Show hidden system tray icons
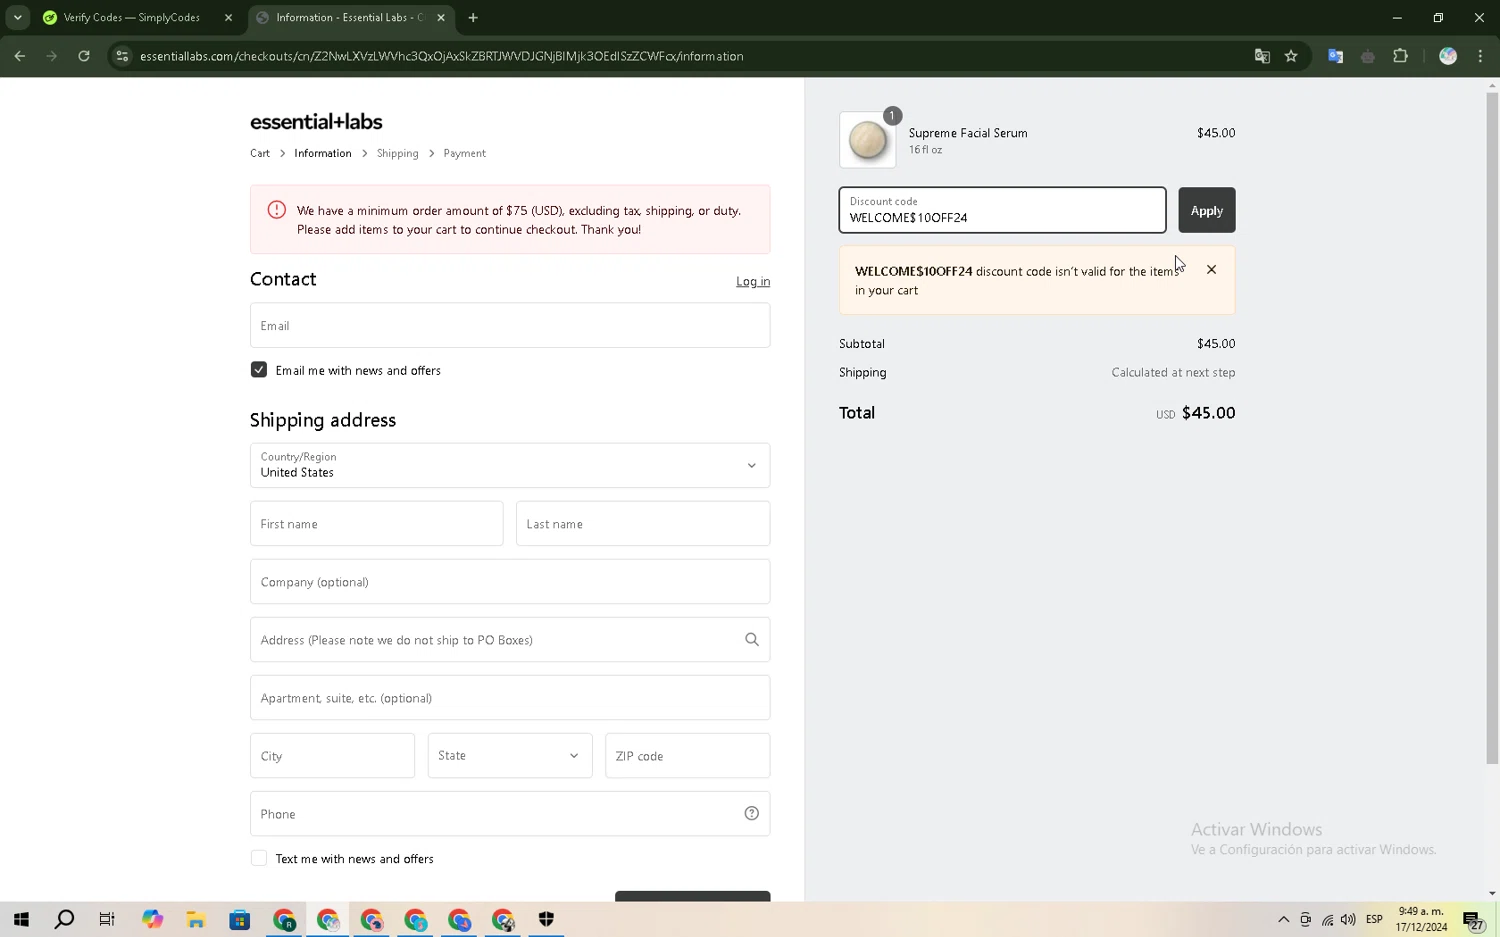The width and height of the screenshot is (1500, 937). click(x=1283, y=919)
